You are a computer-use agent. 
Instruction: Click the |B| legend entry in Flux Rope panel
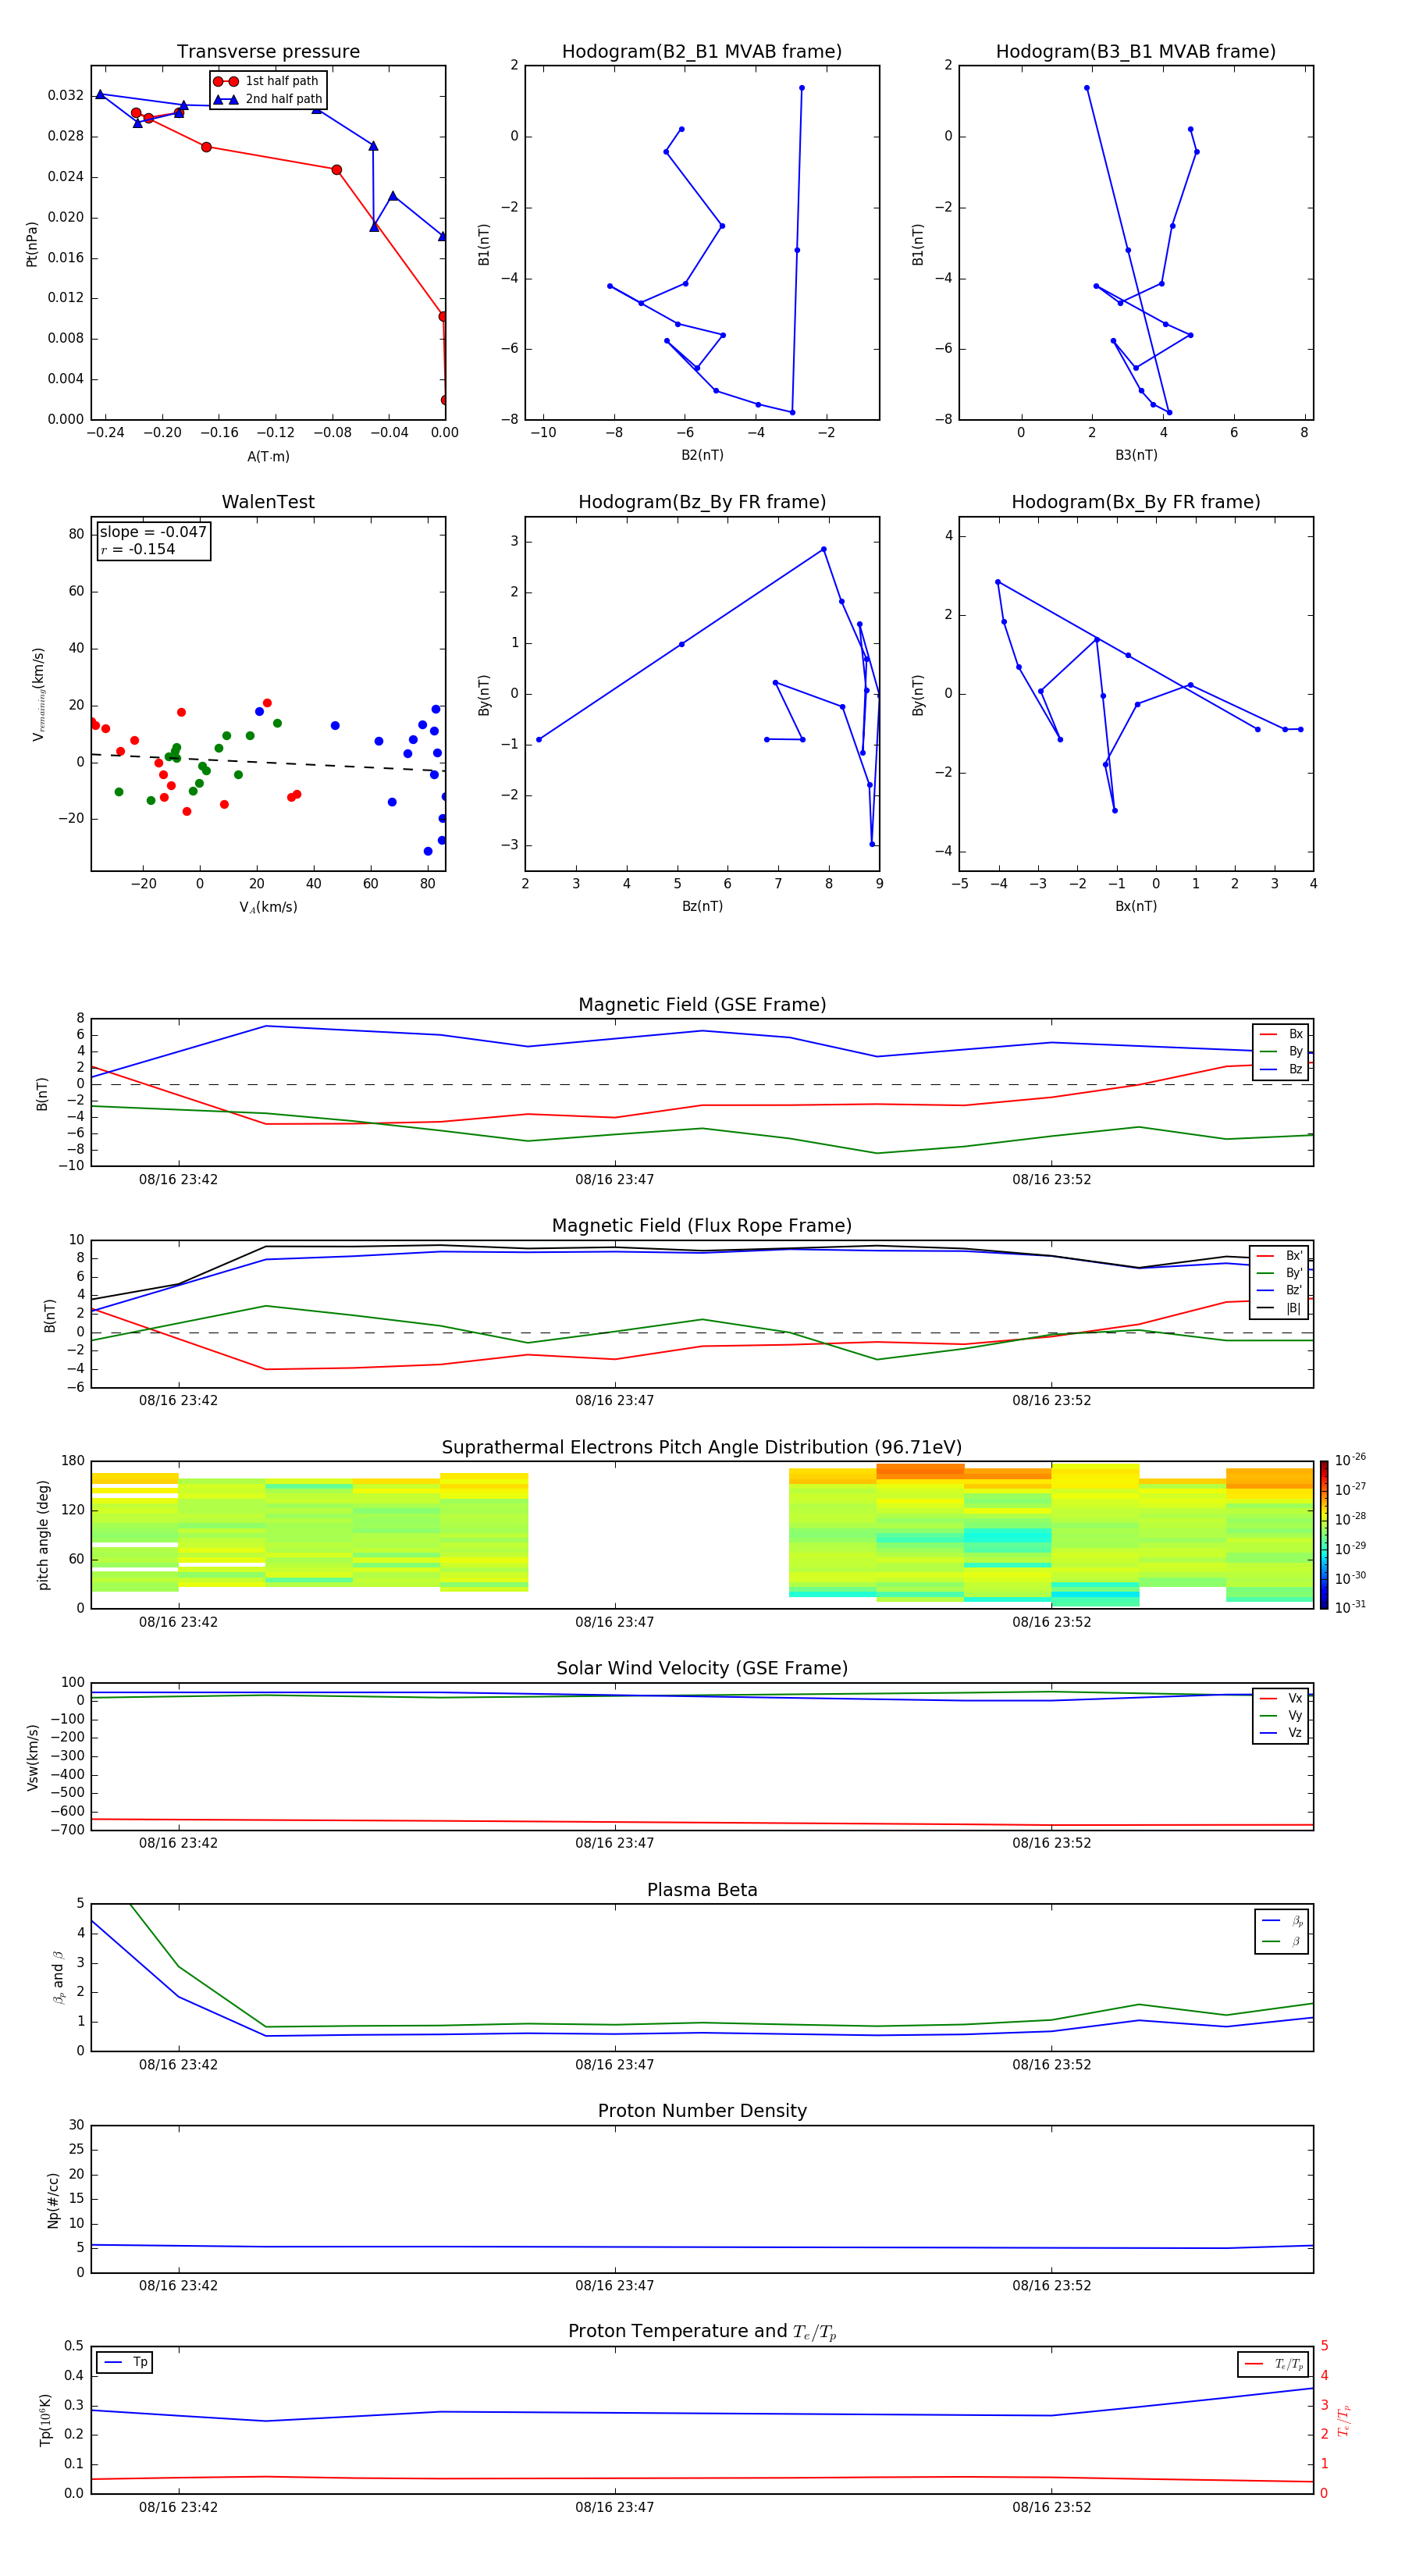(x=1279, y=1308)
